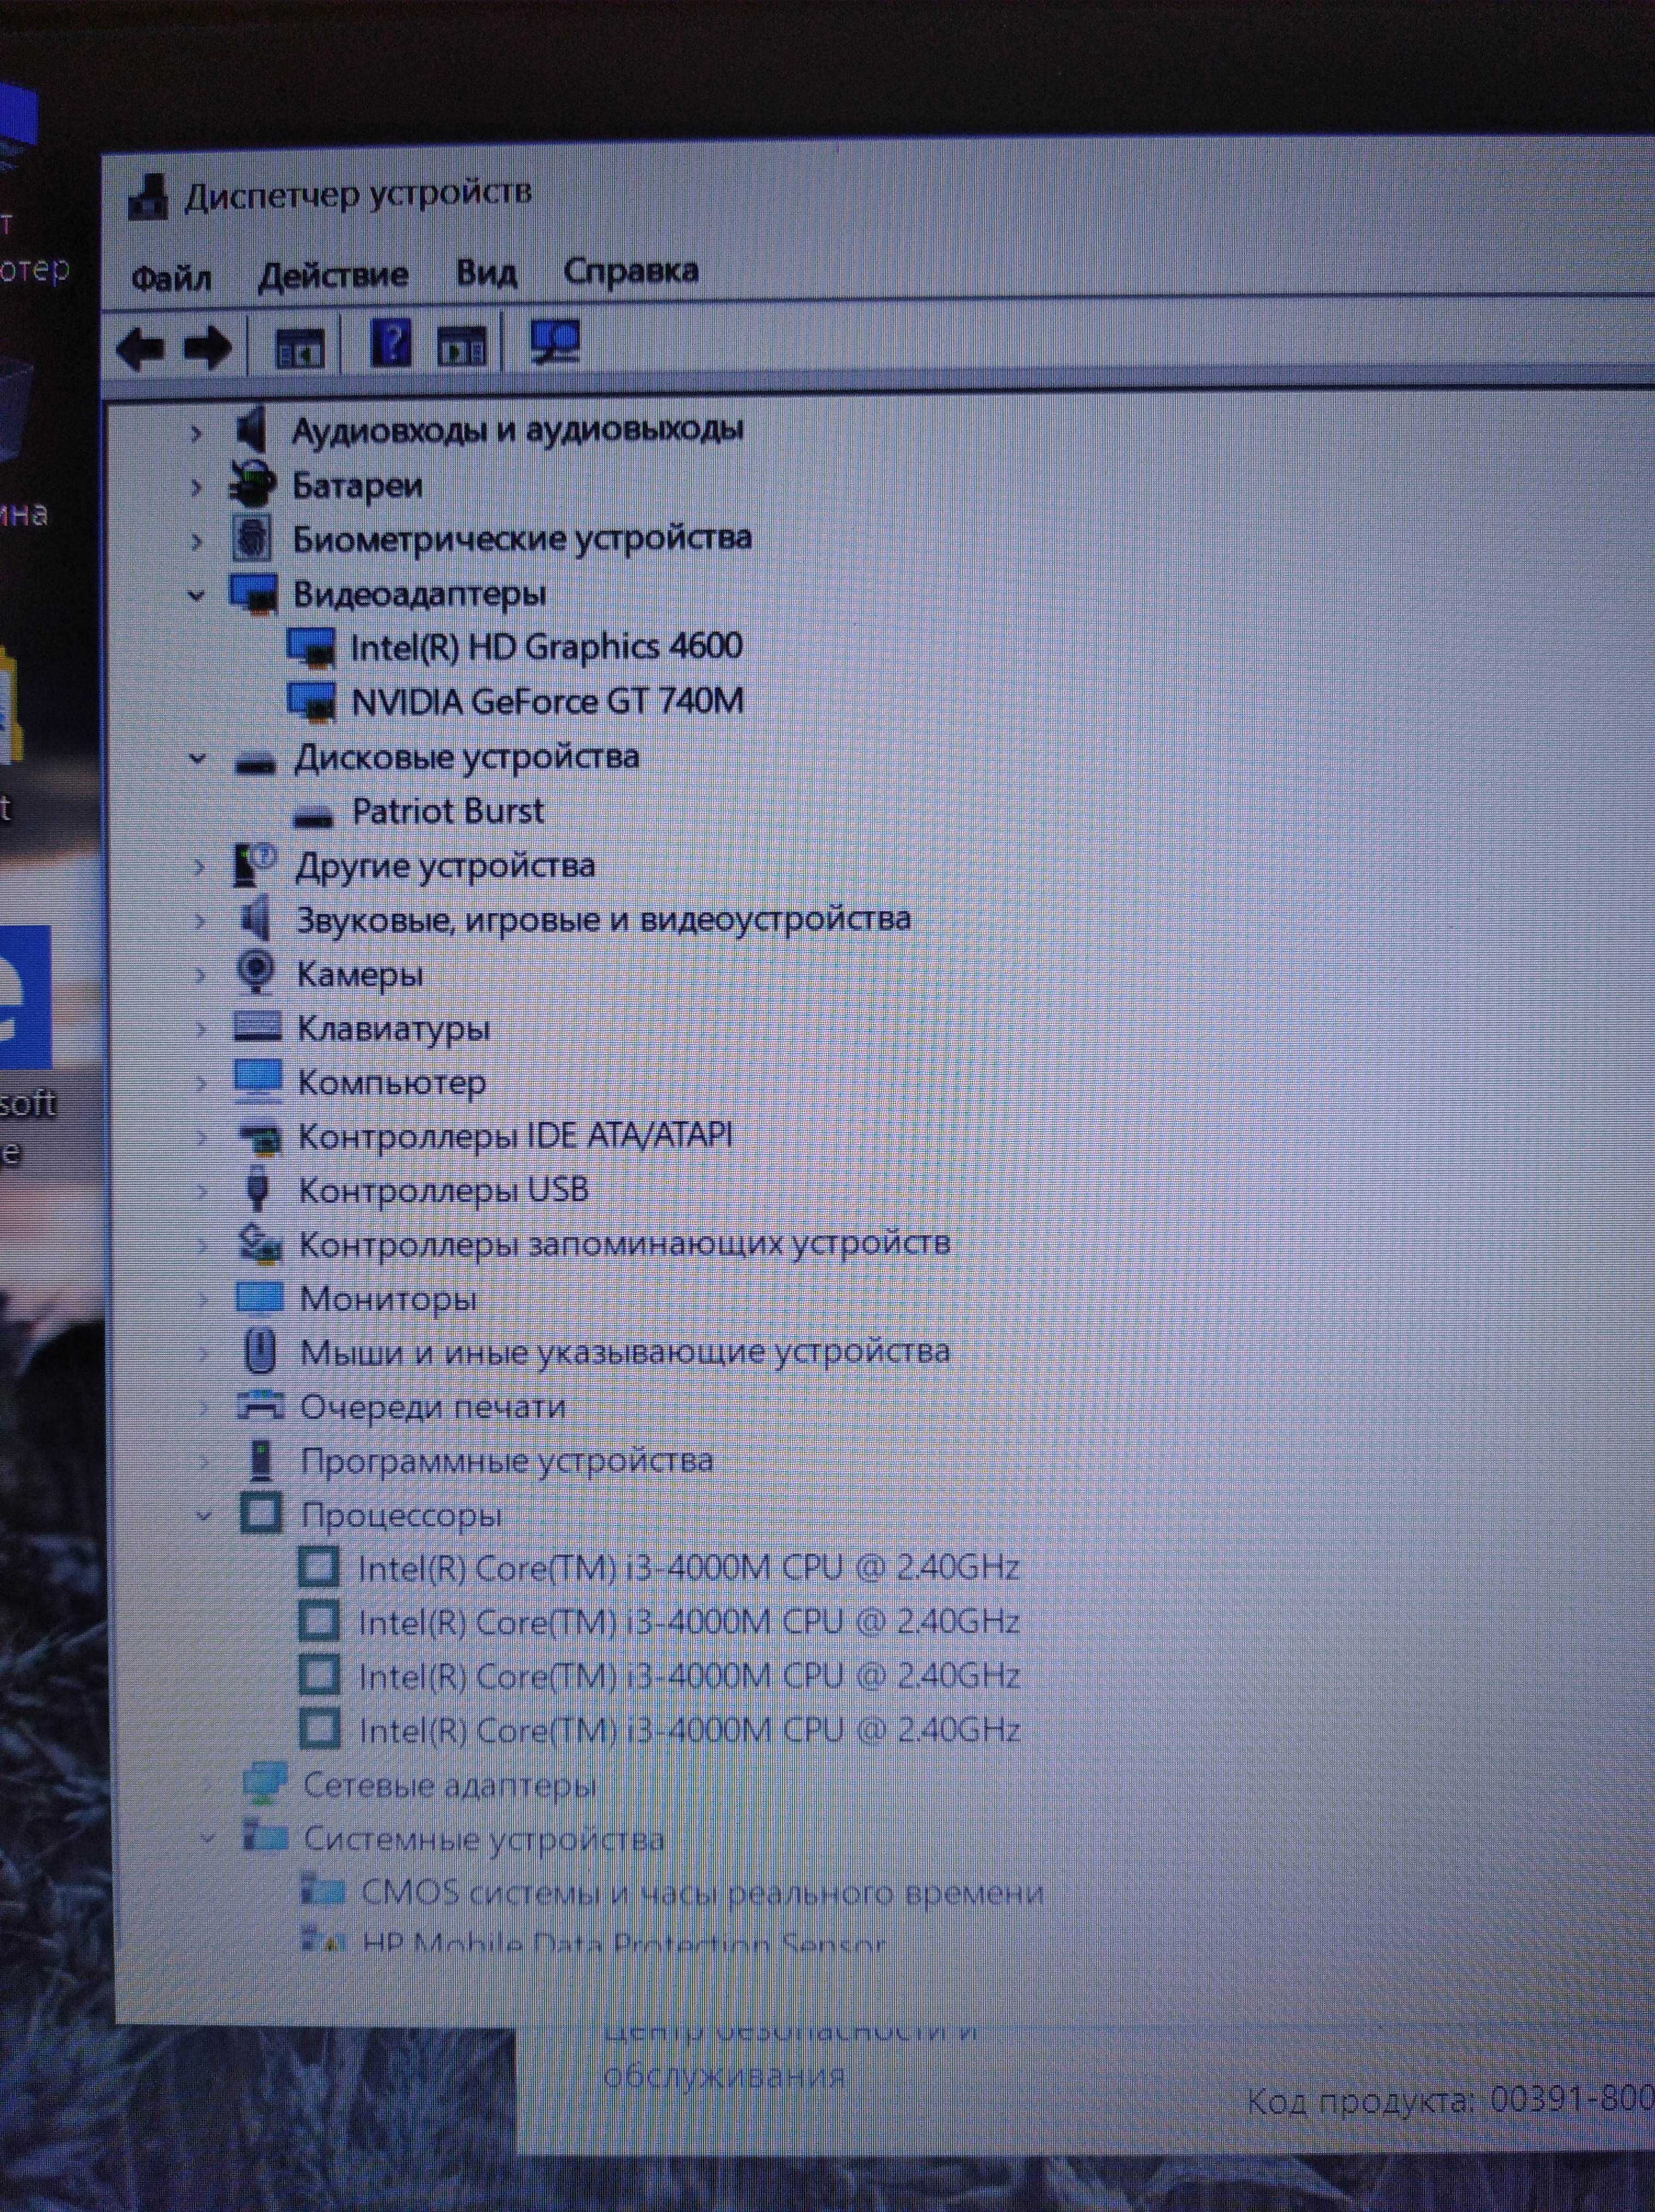
Task: Click the Device Manager title bar icon
Action: pos(148,197)
